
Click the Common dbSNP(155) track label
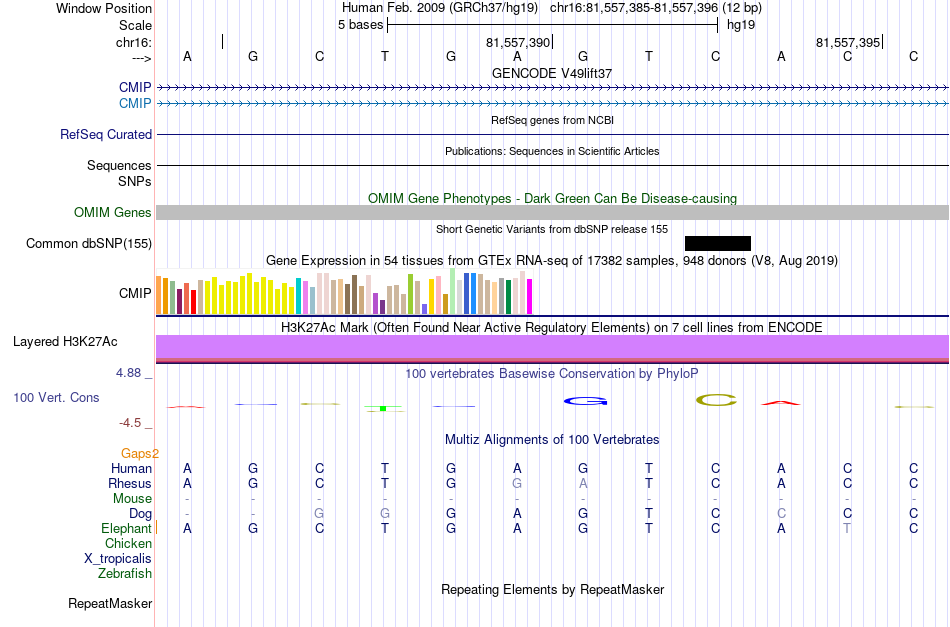[x=89, y=244]
